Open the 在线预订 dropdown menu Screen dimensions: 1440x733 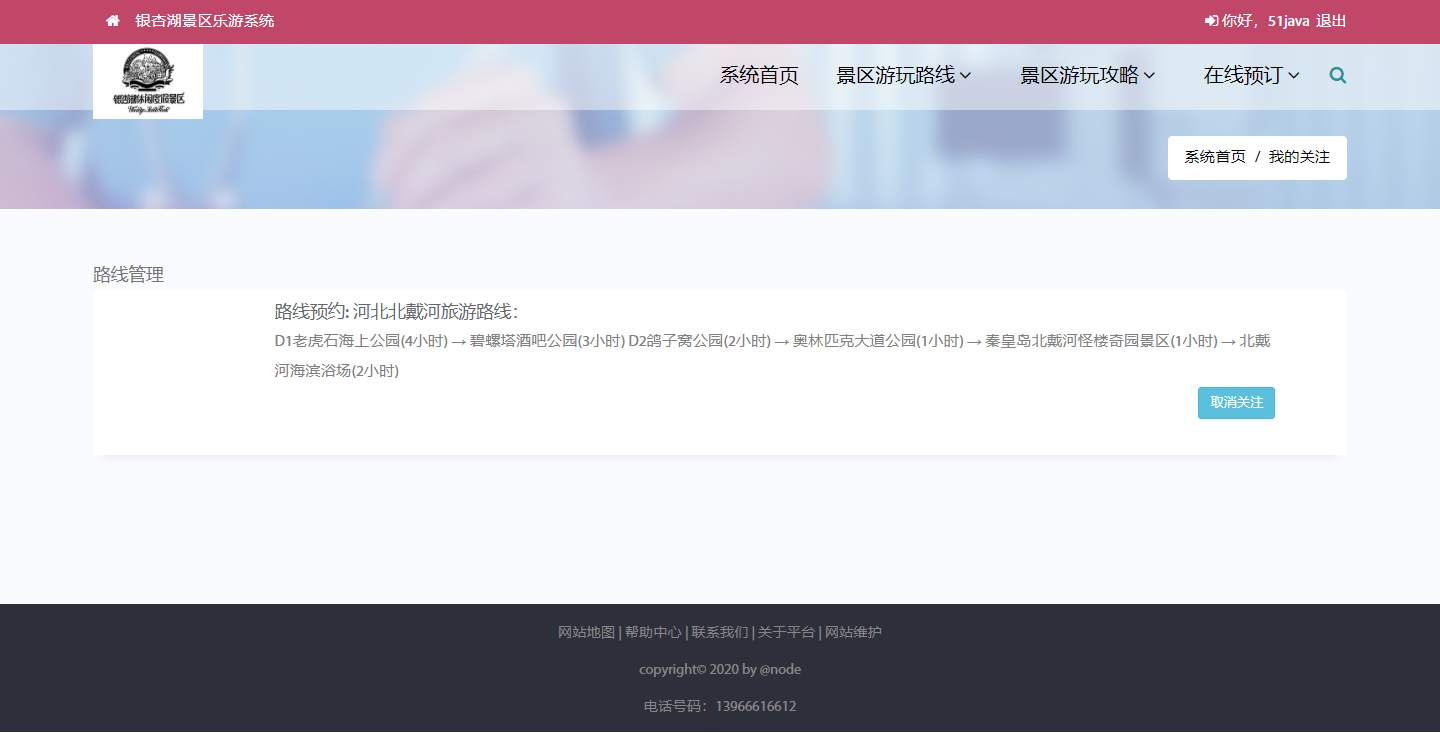pyautogui.click(x=1251, y=75)
